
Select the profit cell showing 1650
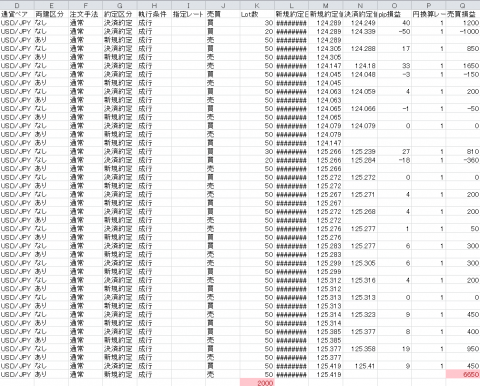pos(463,66)
